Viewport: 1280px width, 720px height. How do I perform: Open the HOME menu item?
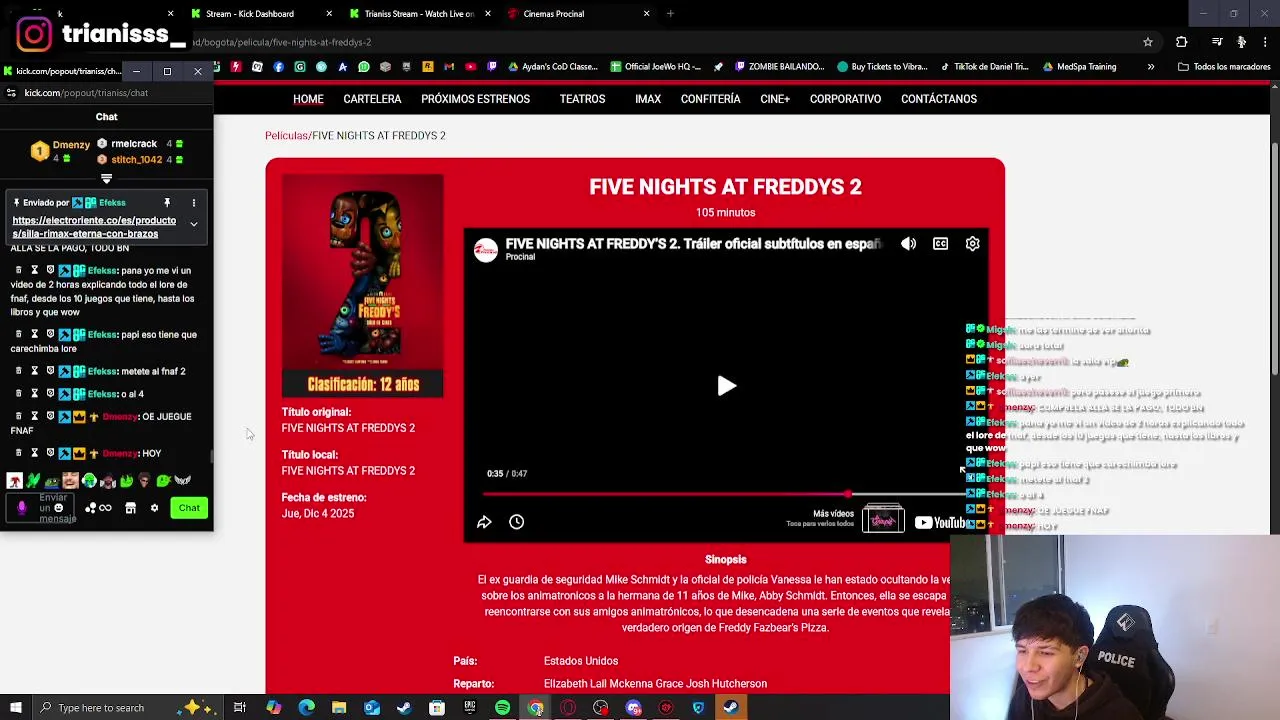click(308, 99)
